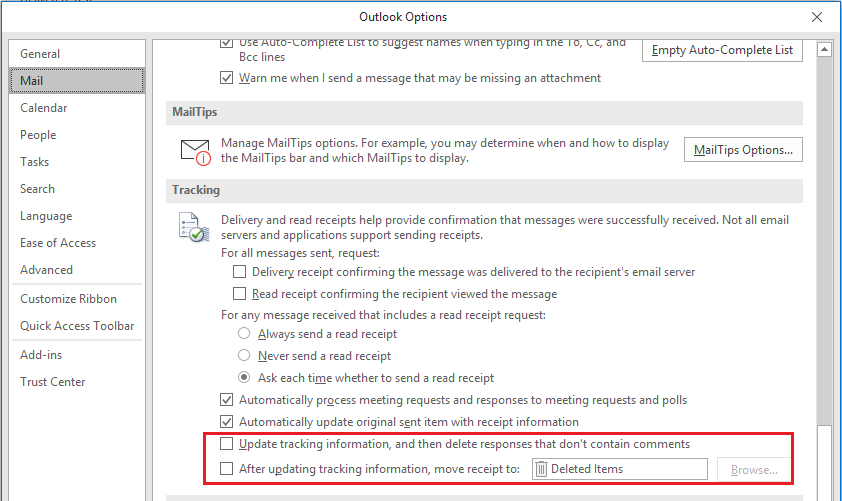
Task: Click the Tracking section header
Action: (484, 190)
